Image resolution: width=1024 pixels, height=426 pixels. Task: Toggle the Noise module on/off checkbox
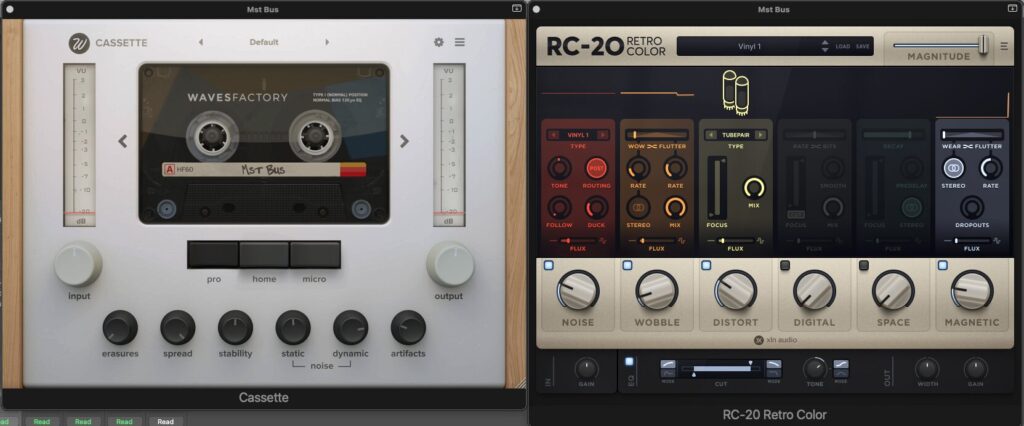pyautogui.click(x=549, y=265)
